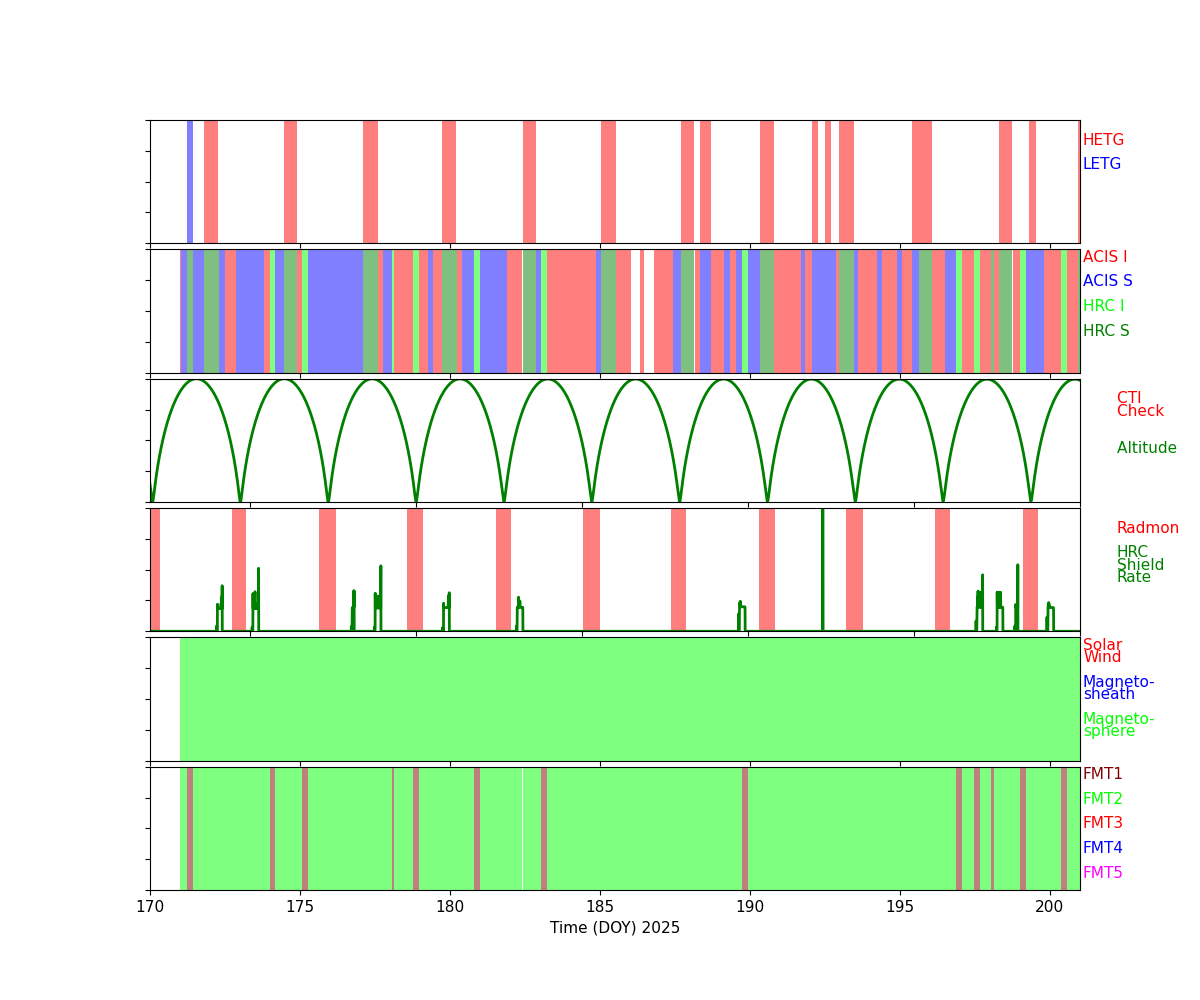Click the CTI Check legend label
Viewport: 1200px width, 1000px height.
pos(1140,405)
